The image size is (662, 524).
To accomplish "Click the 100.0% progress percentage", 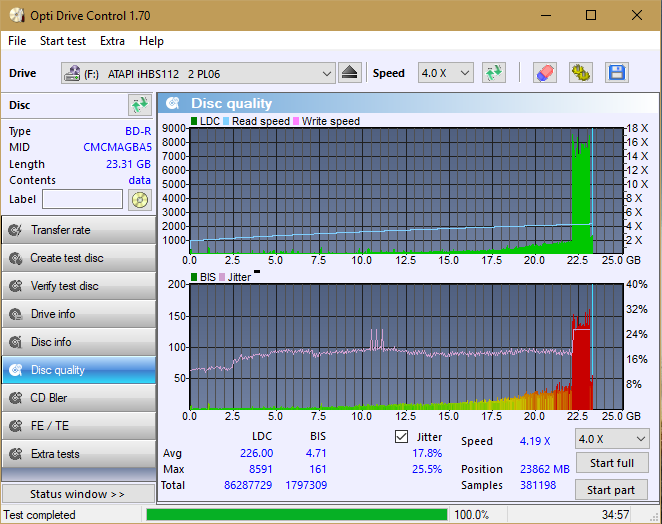I will coord(471,515).
